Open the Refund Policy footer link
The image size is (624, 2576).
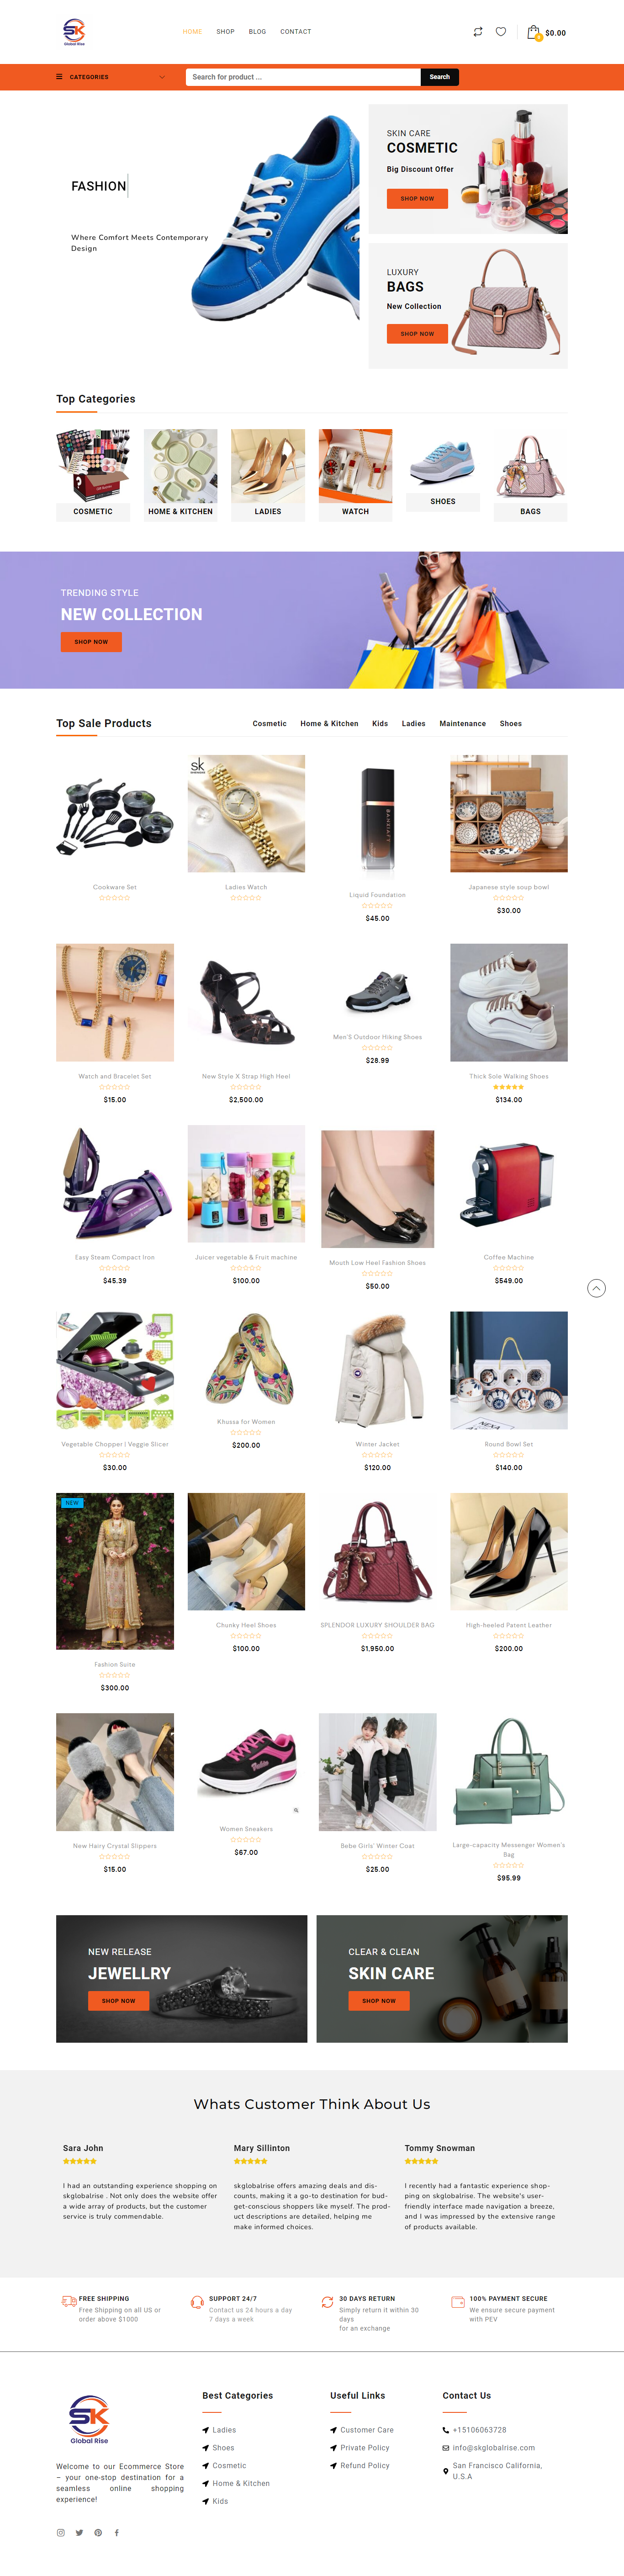point(364,2466)
